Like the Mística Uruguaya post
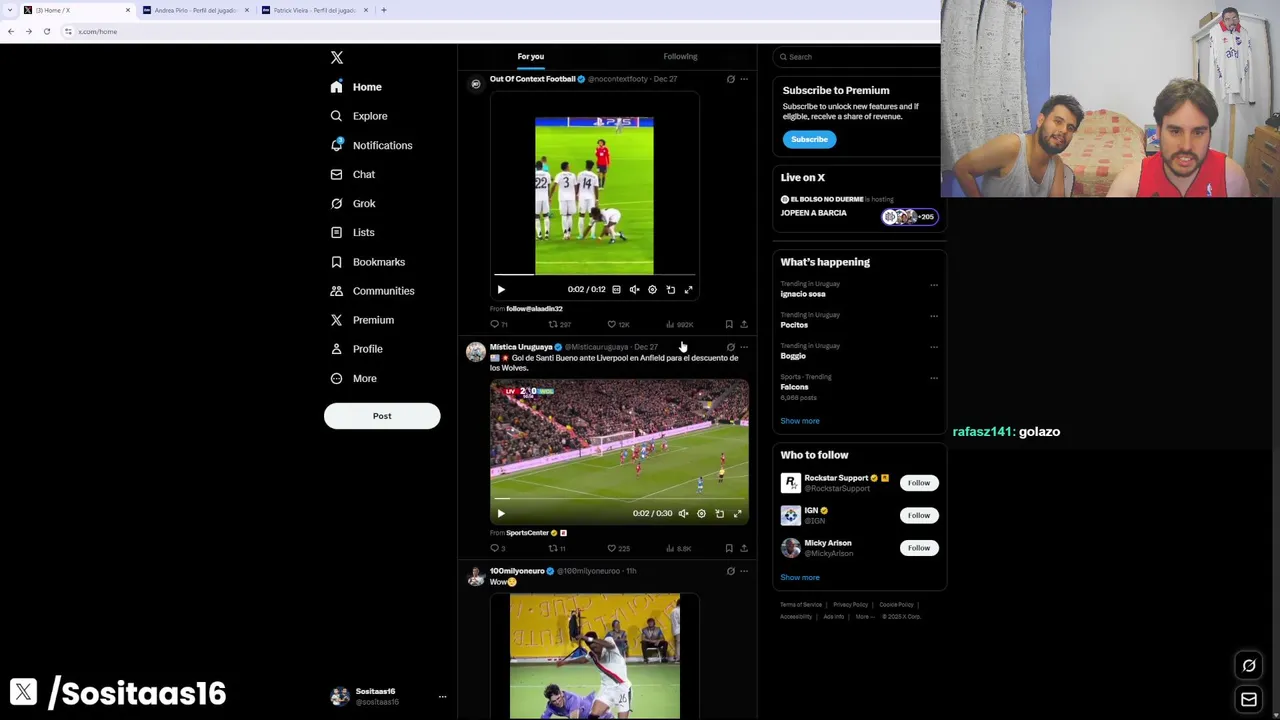This screenshot has height=720, width=1280. click(x=618, y=548)
